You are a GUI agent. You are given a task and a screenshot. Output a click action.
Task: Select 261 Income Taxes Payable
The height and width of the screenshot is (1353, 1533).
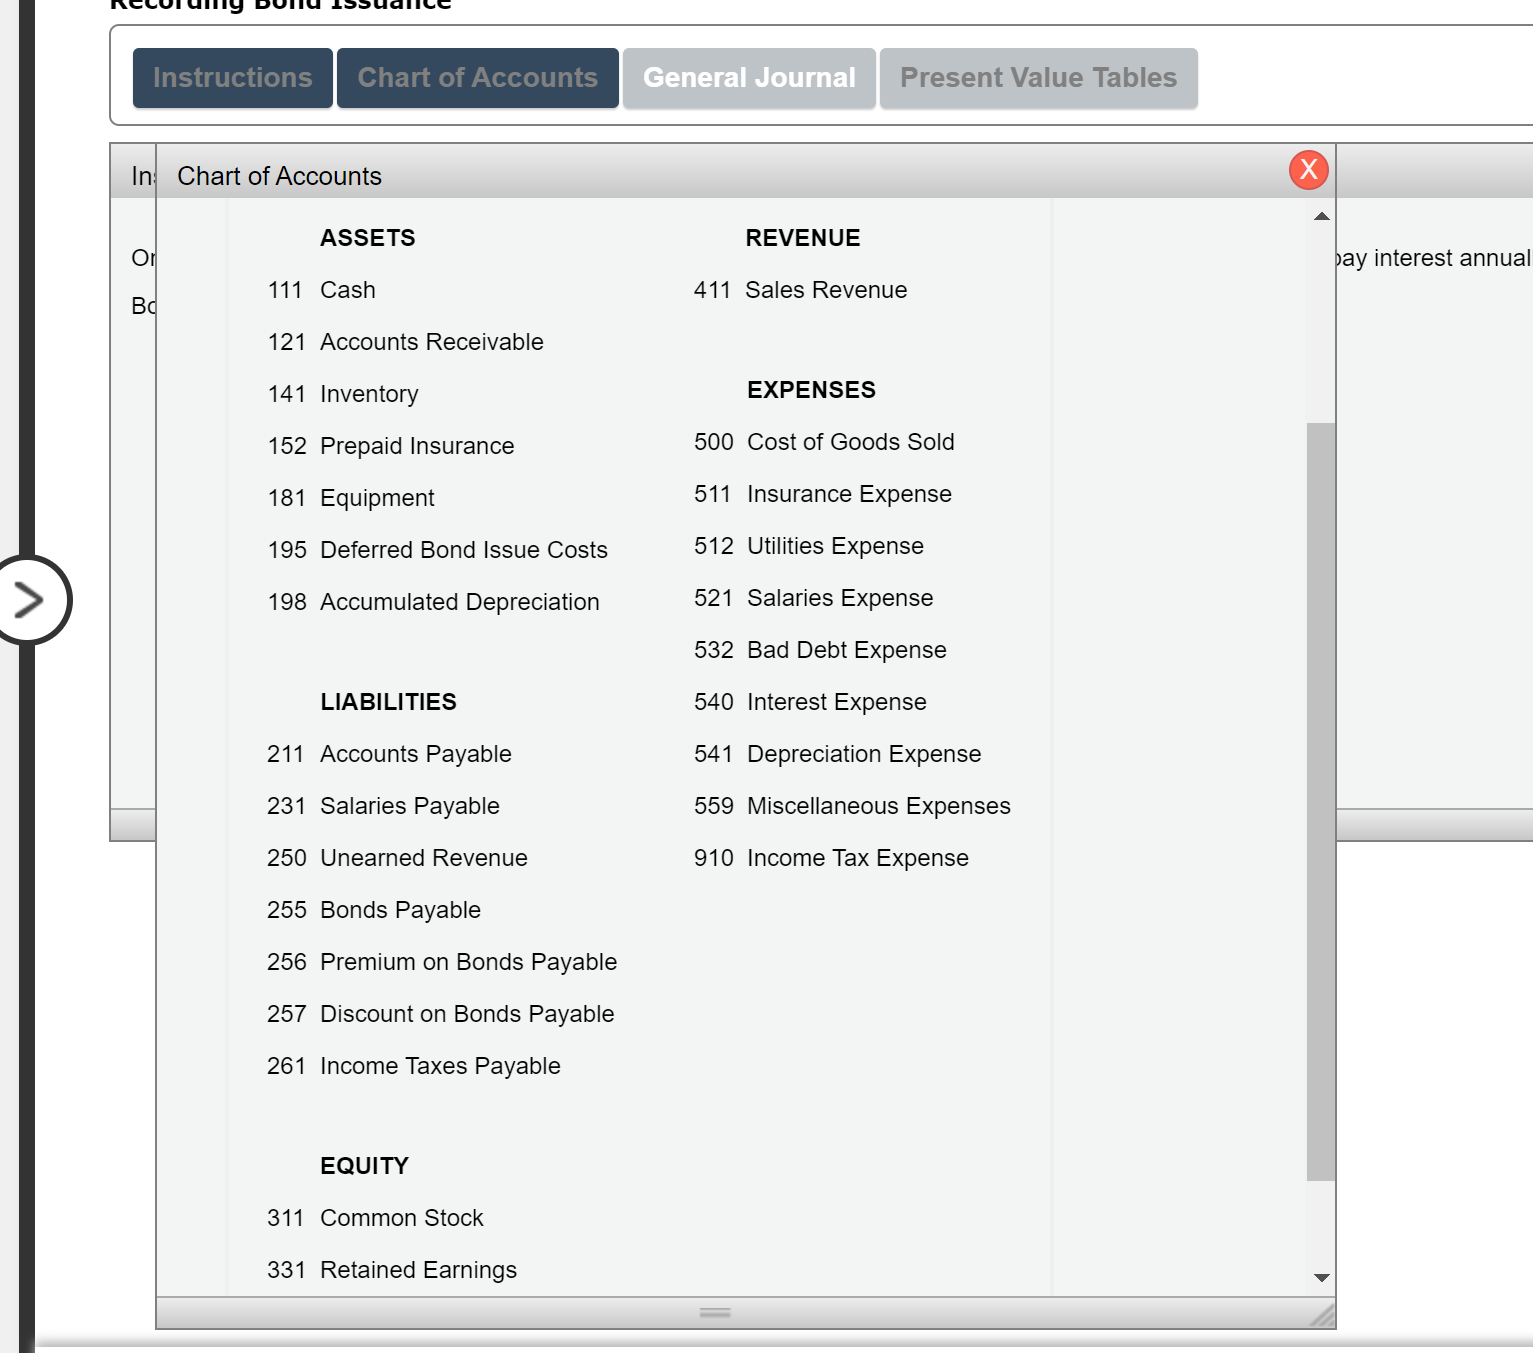point(414,1066)
